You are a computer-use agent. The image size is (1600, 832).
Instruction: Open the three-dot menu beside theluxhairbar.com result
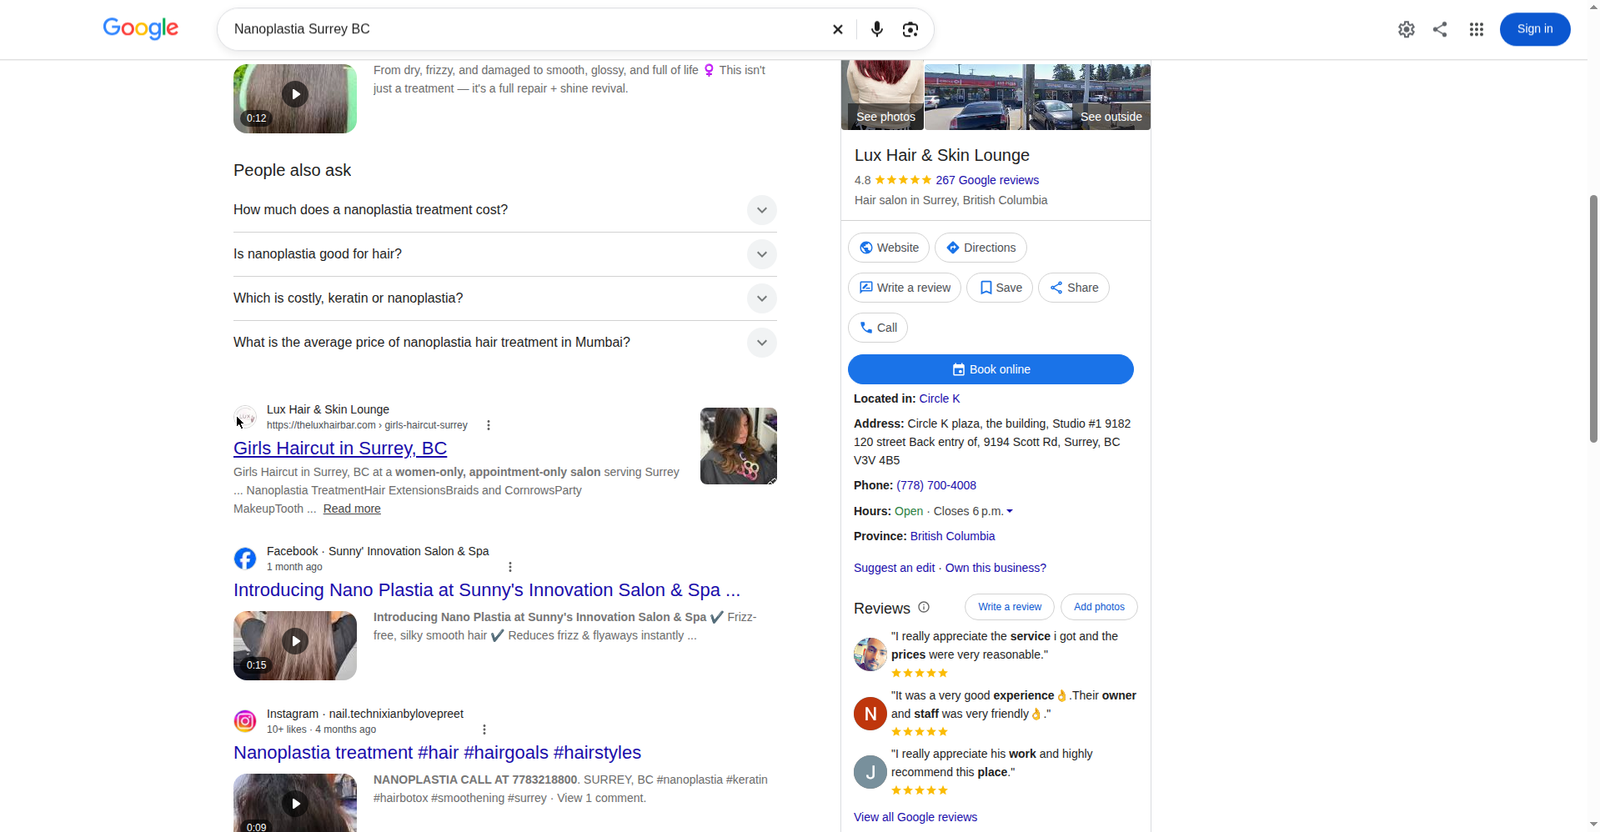(488, 425)
